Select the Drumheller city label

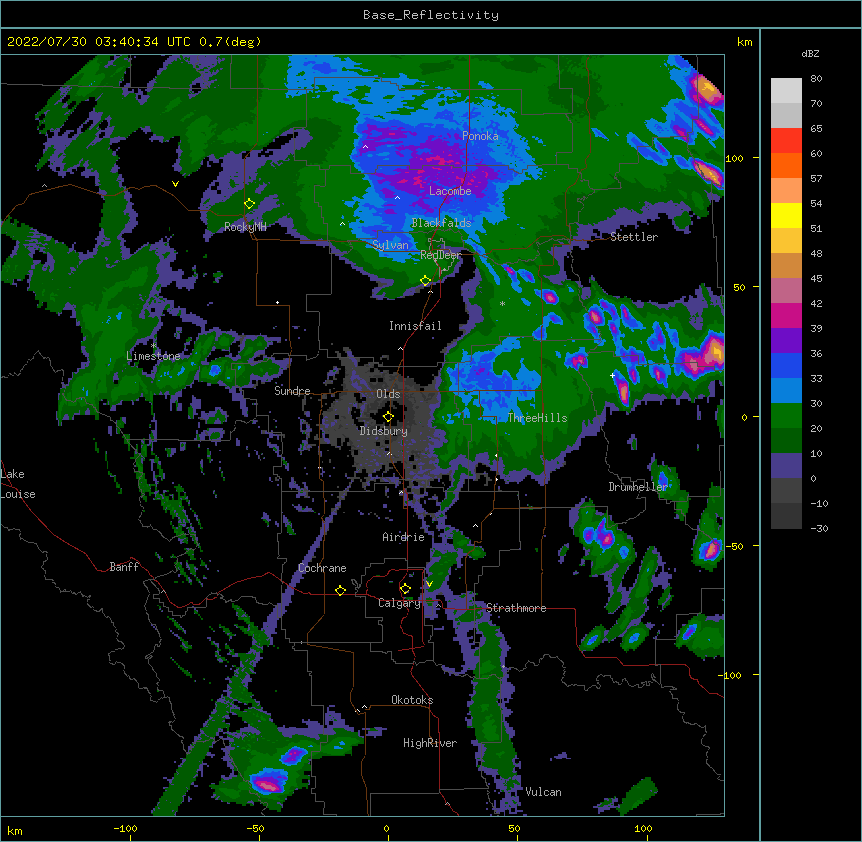point(638,487)
